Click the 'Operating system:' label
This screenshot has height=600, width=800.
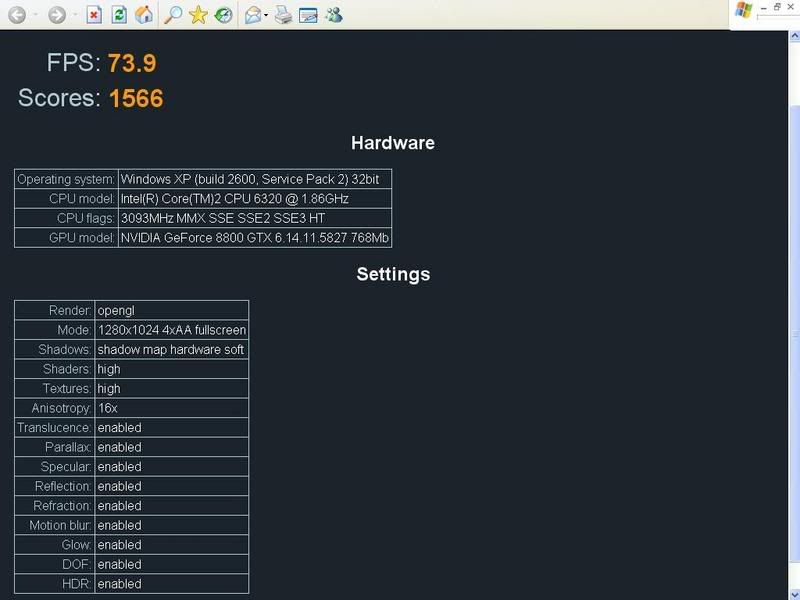pos(66,179)
